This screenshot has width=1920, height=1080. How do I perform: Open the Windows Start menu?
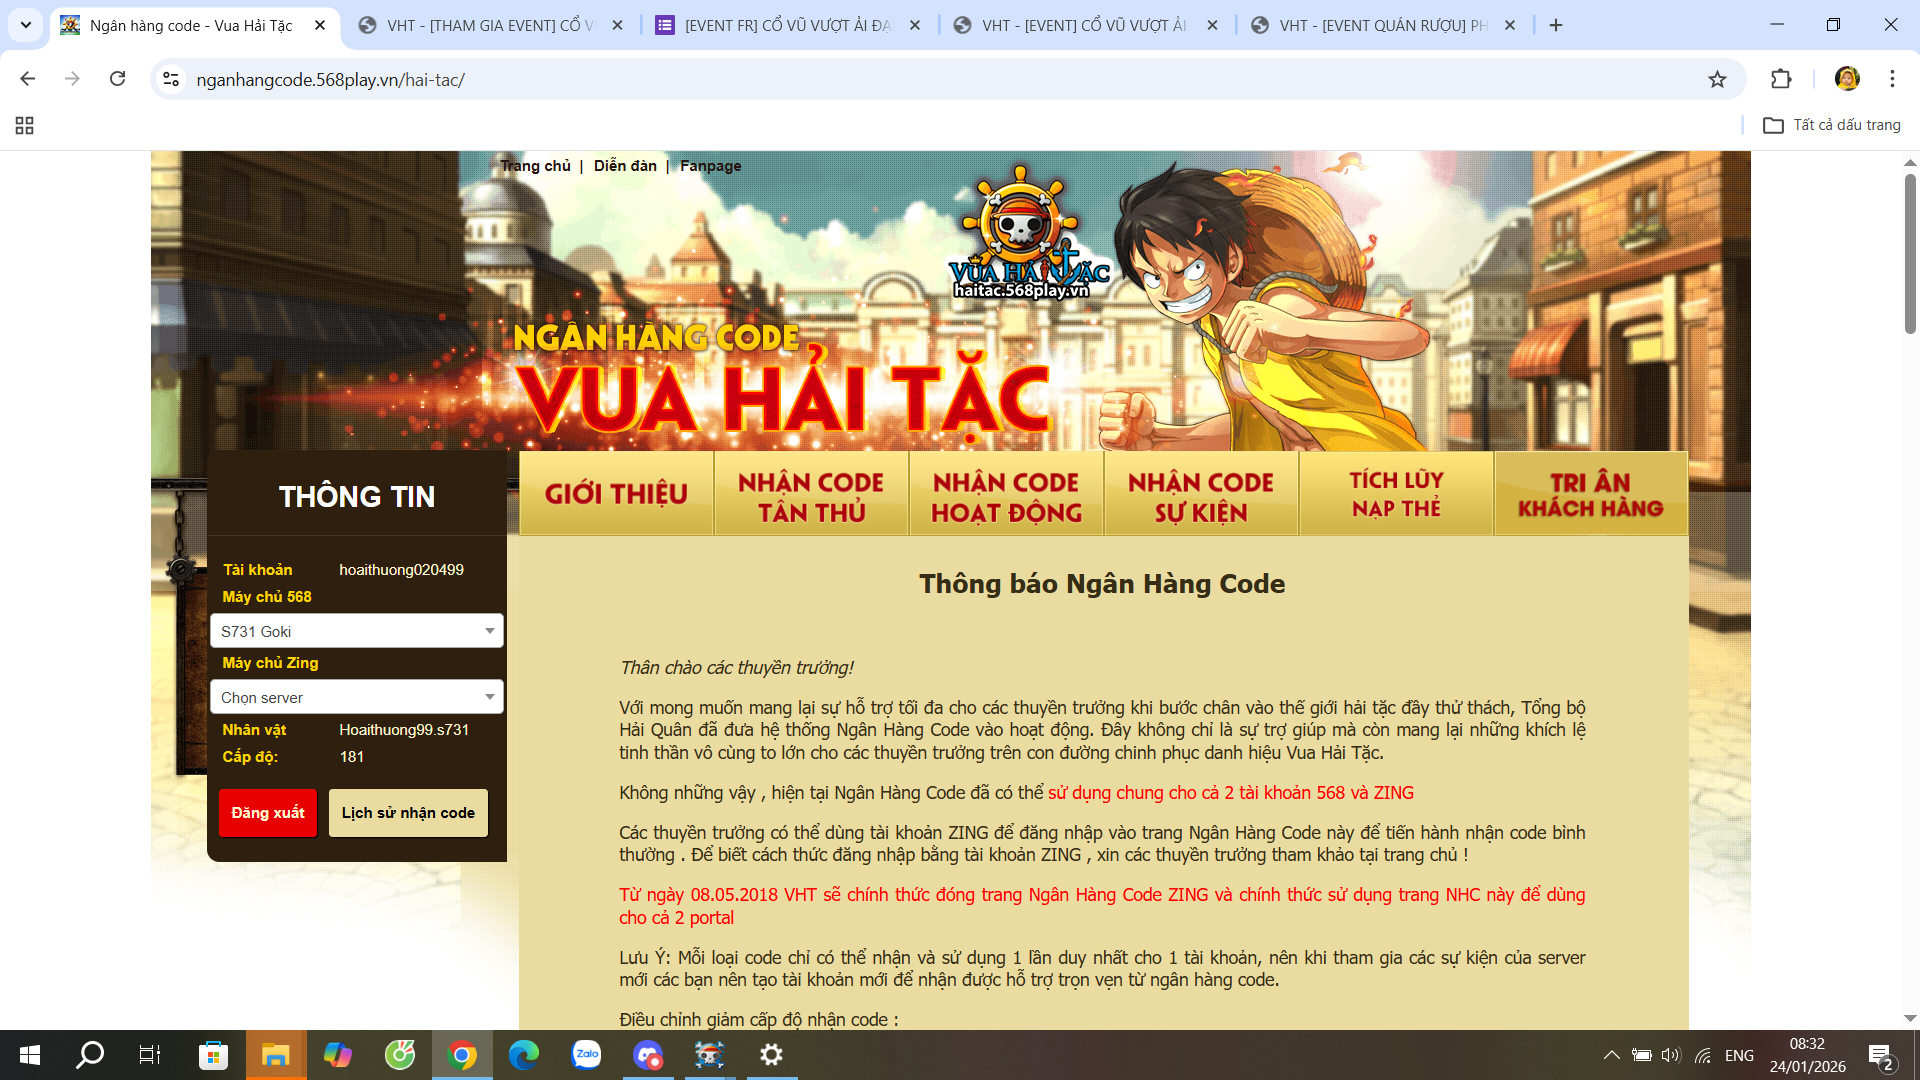coord(30,1055)
